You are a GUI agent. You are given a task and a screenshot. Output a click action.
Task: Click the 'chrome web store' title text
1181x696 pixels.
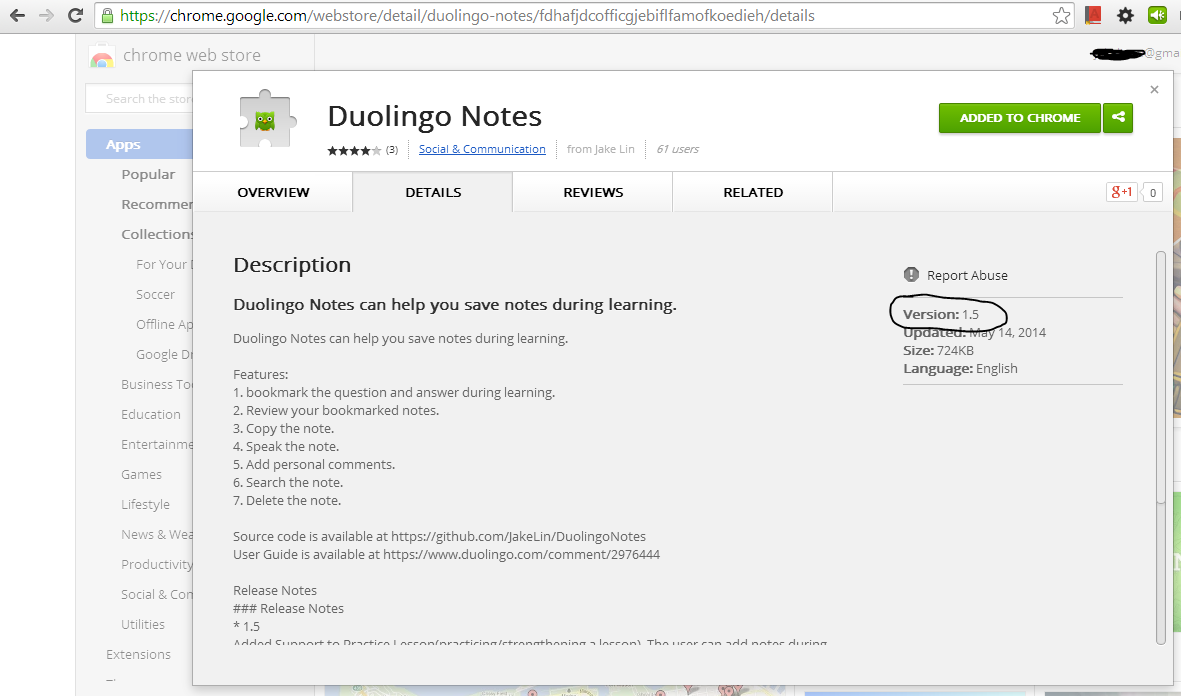point(192,55)
